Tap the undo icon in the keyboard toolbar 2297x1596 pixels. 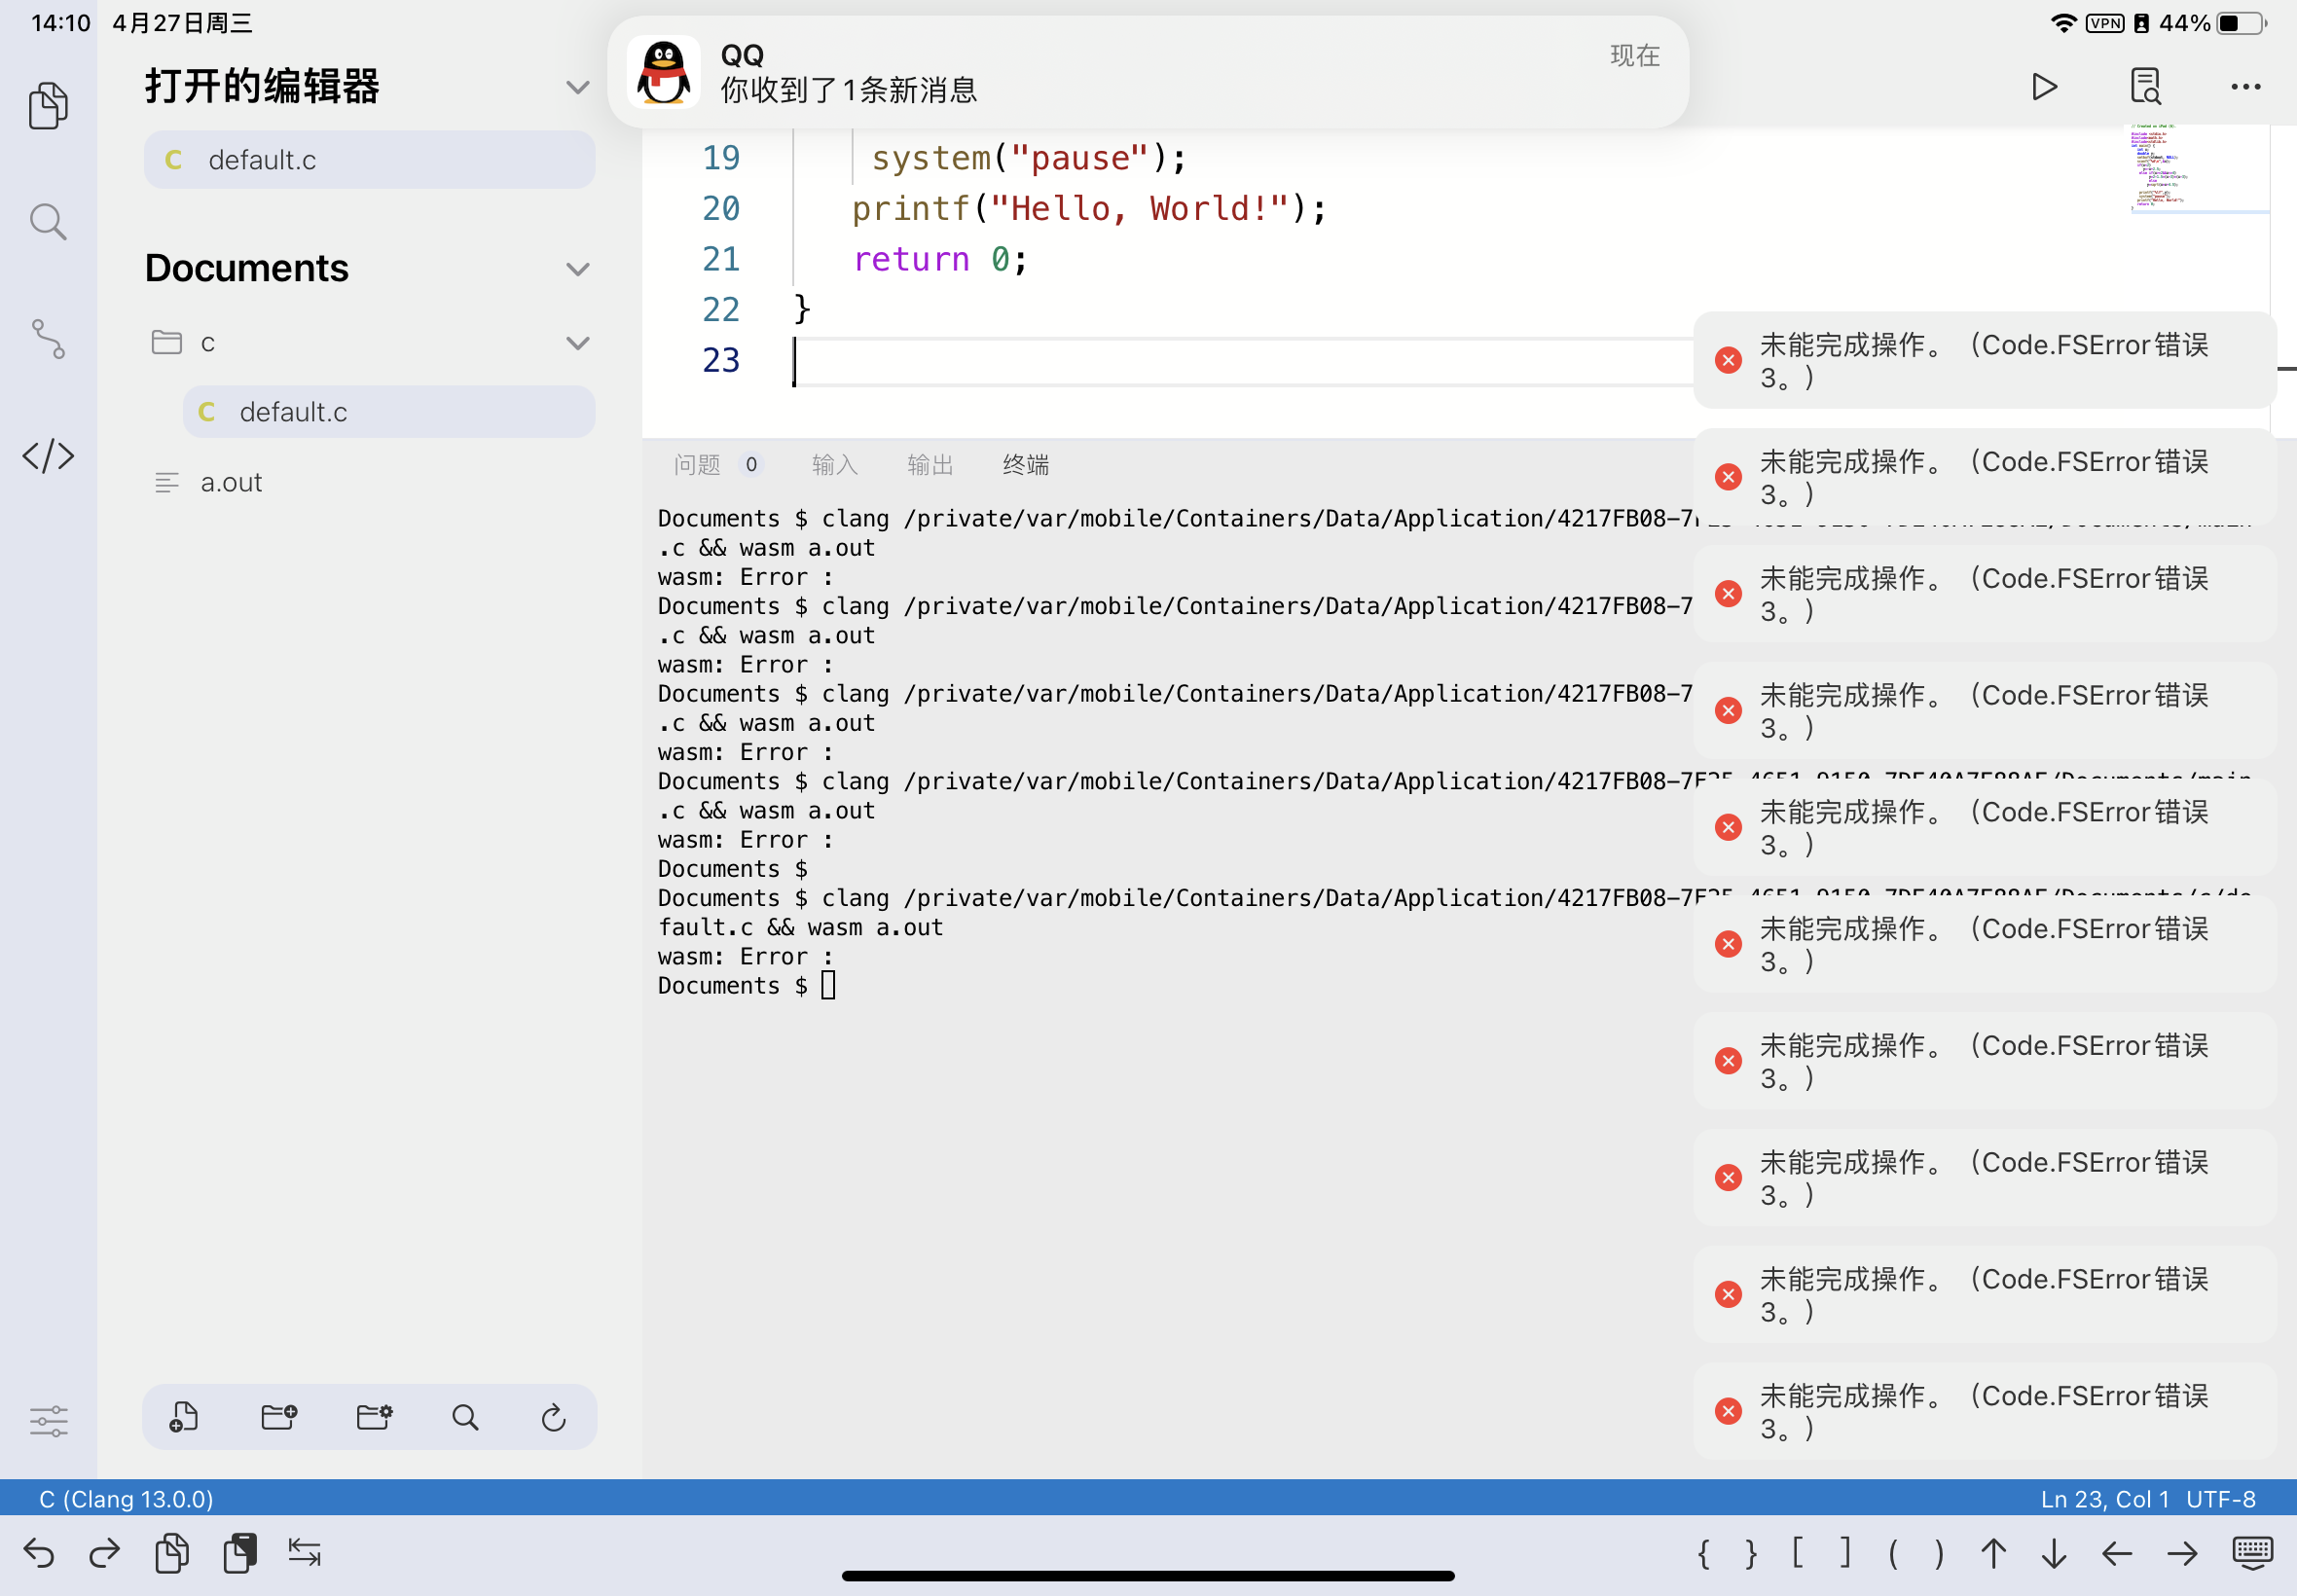(38, 1553)
